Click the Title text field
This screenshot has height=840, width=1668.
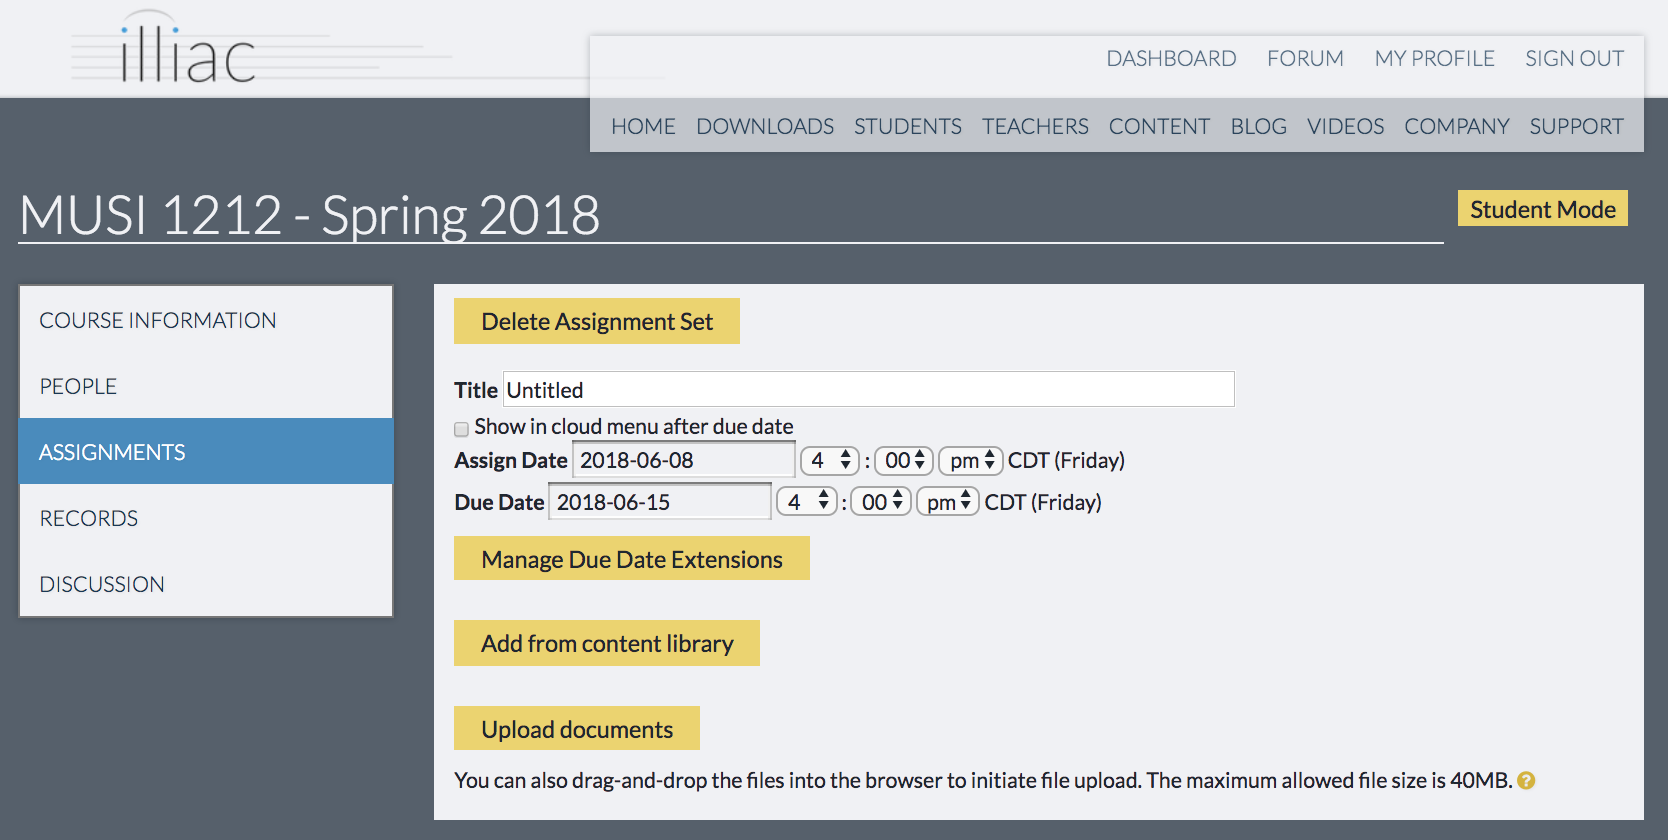868,389
